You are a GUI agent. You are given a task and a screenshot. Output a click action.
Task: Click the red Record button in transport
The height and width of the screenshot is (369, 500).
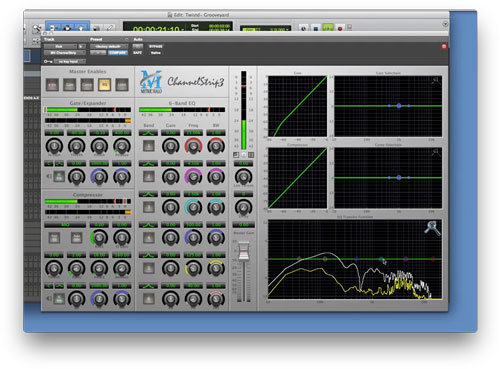(x=340, y=29)
